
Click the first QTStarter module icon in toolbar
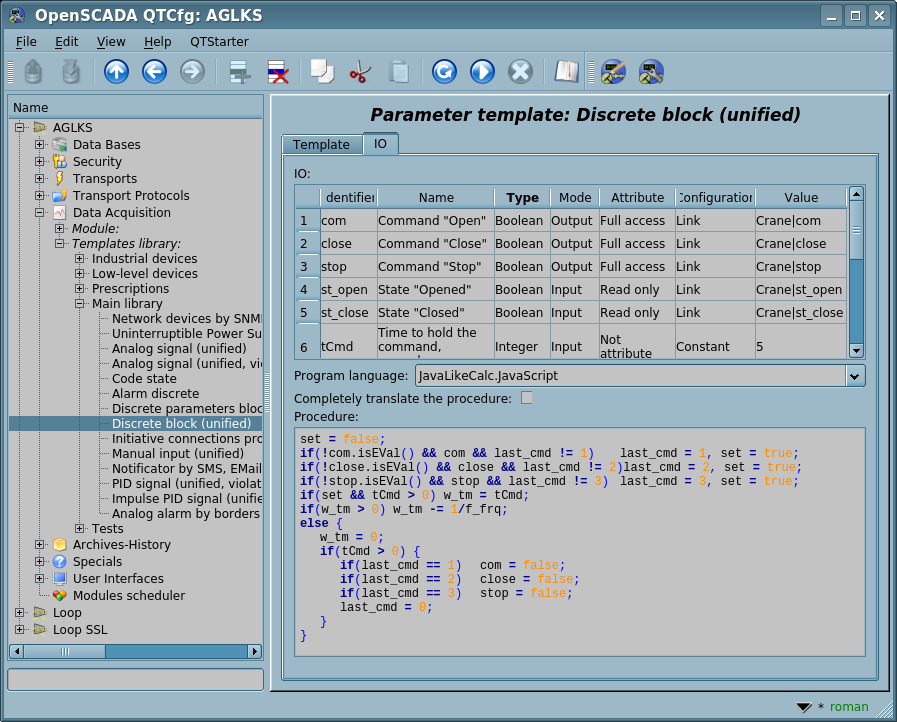tap(613, 72)
